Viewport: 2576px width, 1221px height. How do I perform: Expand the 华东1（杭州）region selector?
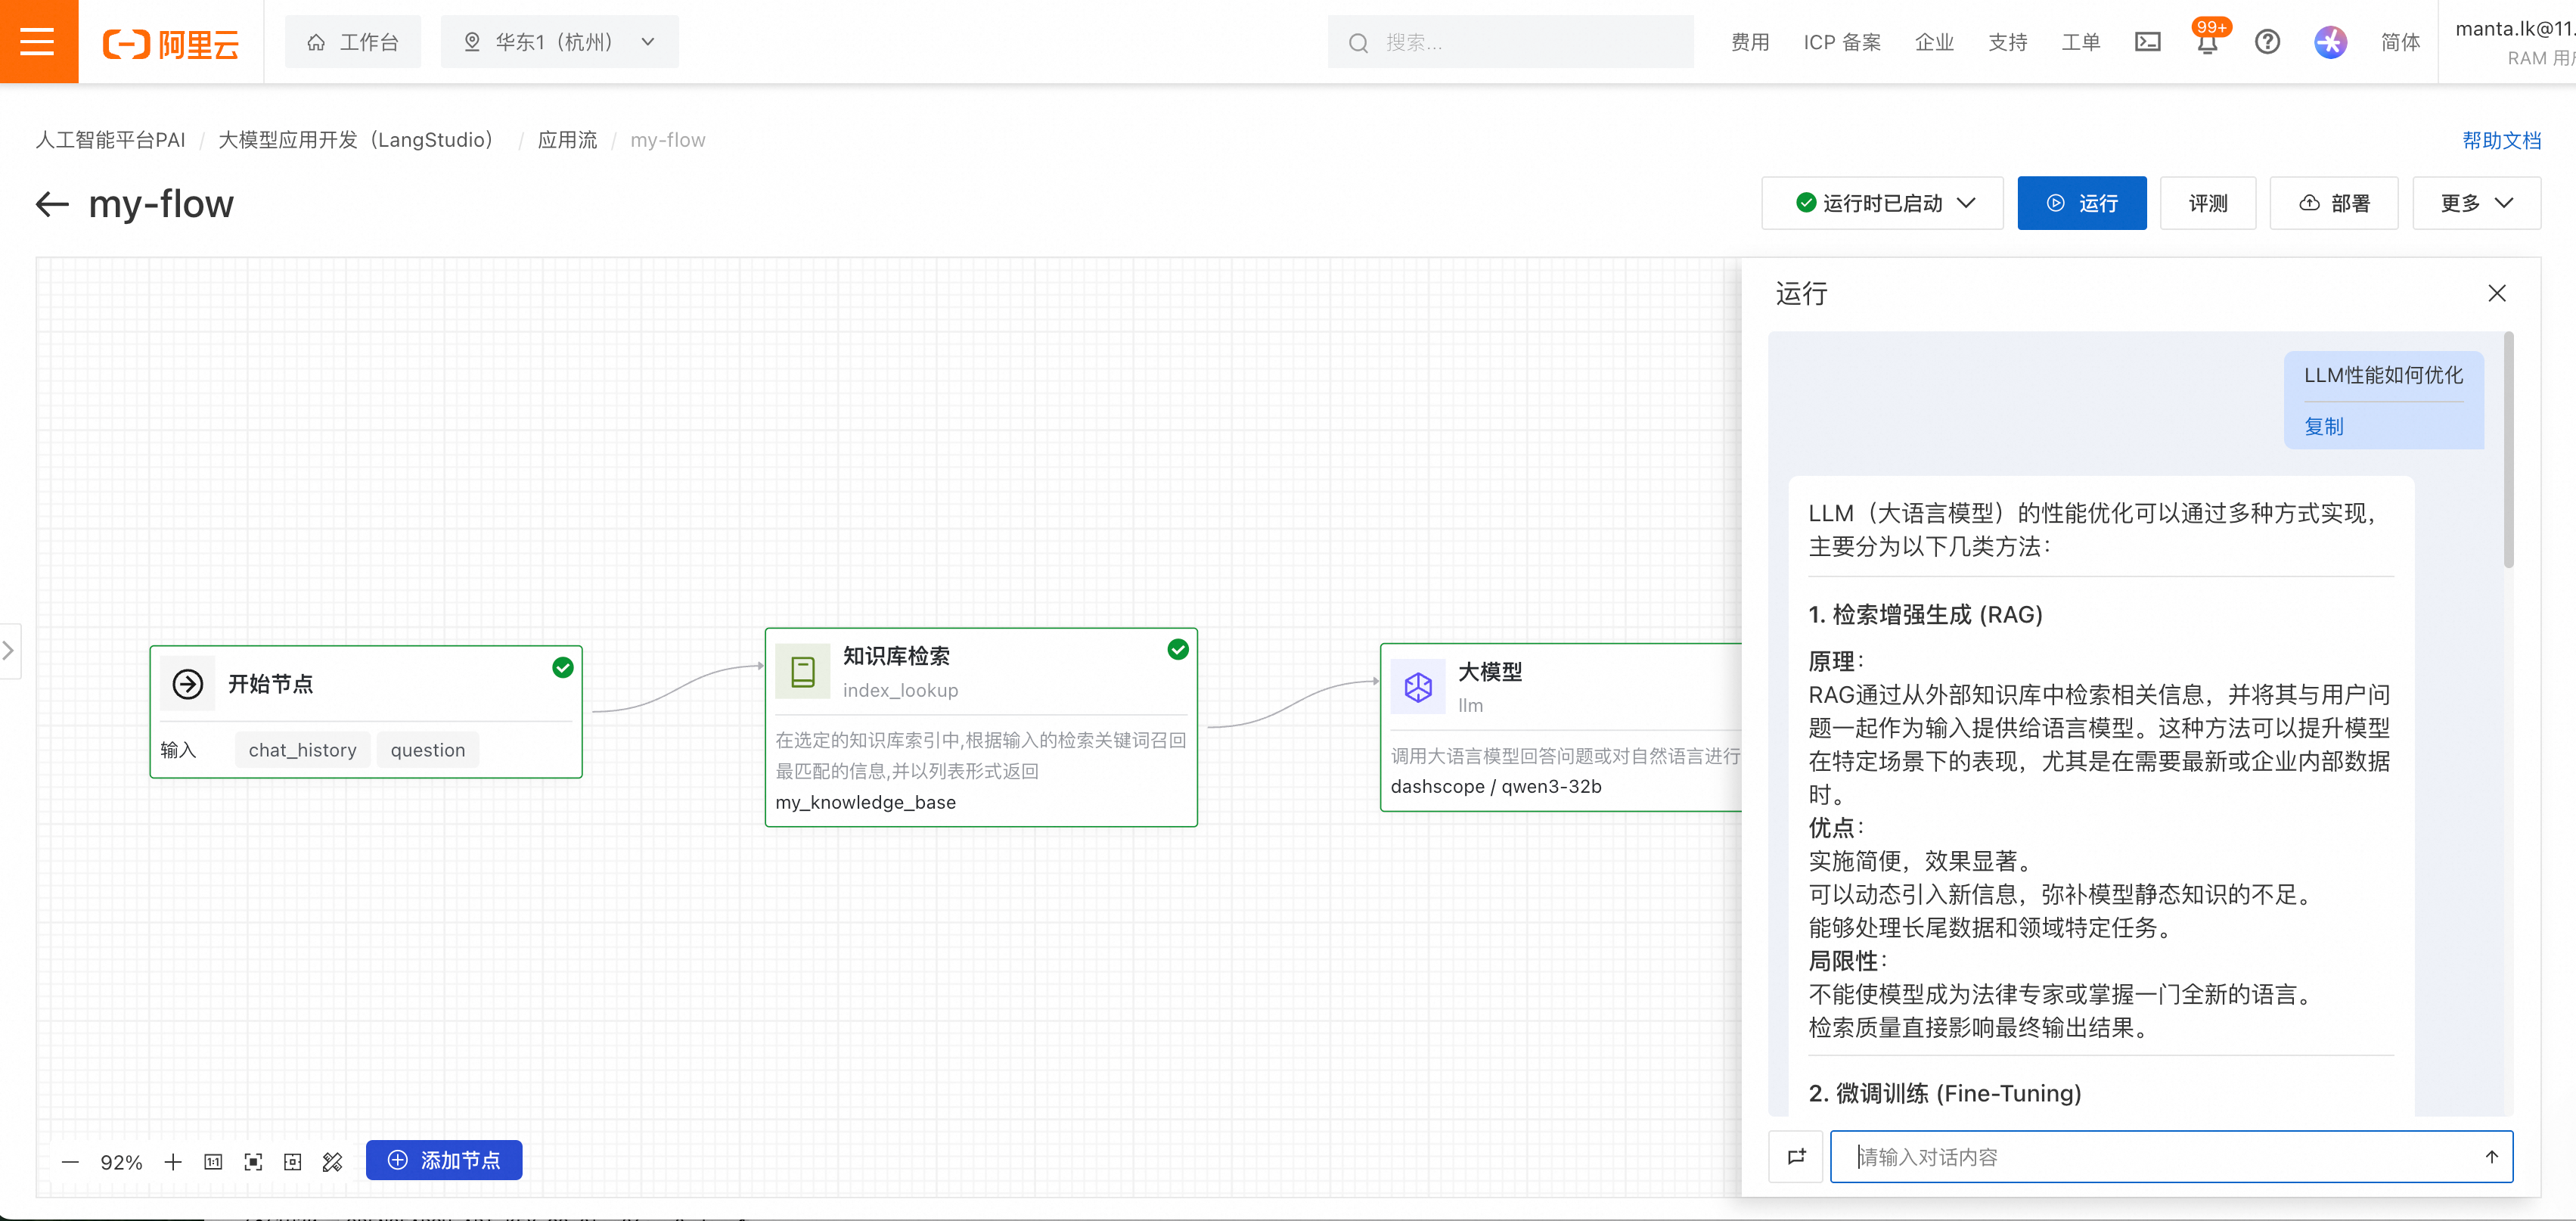[559, 42]
